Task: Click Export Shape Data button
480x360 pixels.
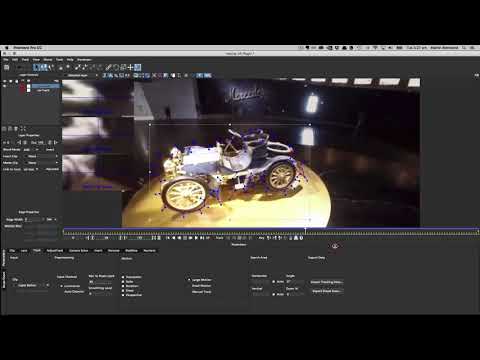Action: [327, 291]
